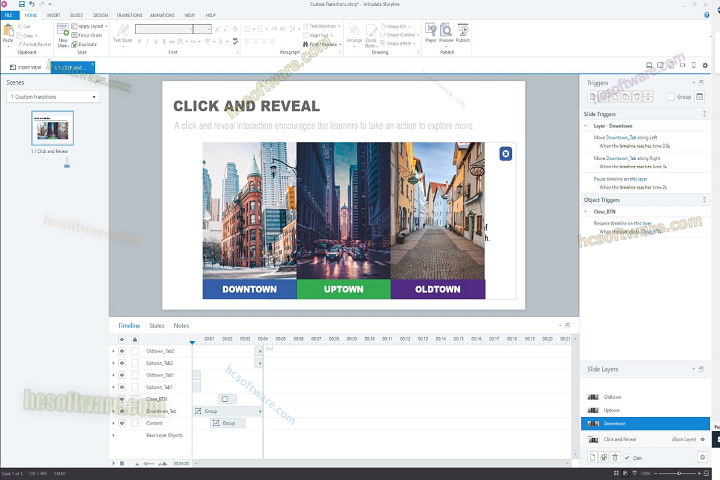Screen dimensions: 720x480
Task: Lock the Oldtown_Tab2 timeline row
Action: (135, 351)
